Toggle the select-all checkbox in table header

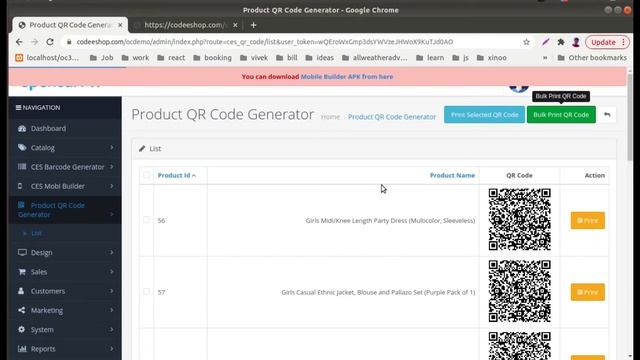coord(146,175)
